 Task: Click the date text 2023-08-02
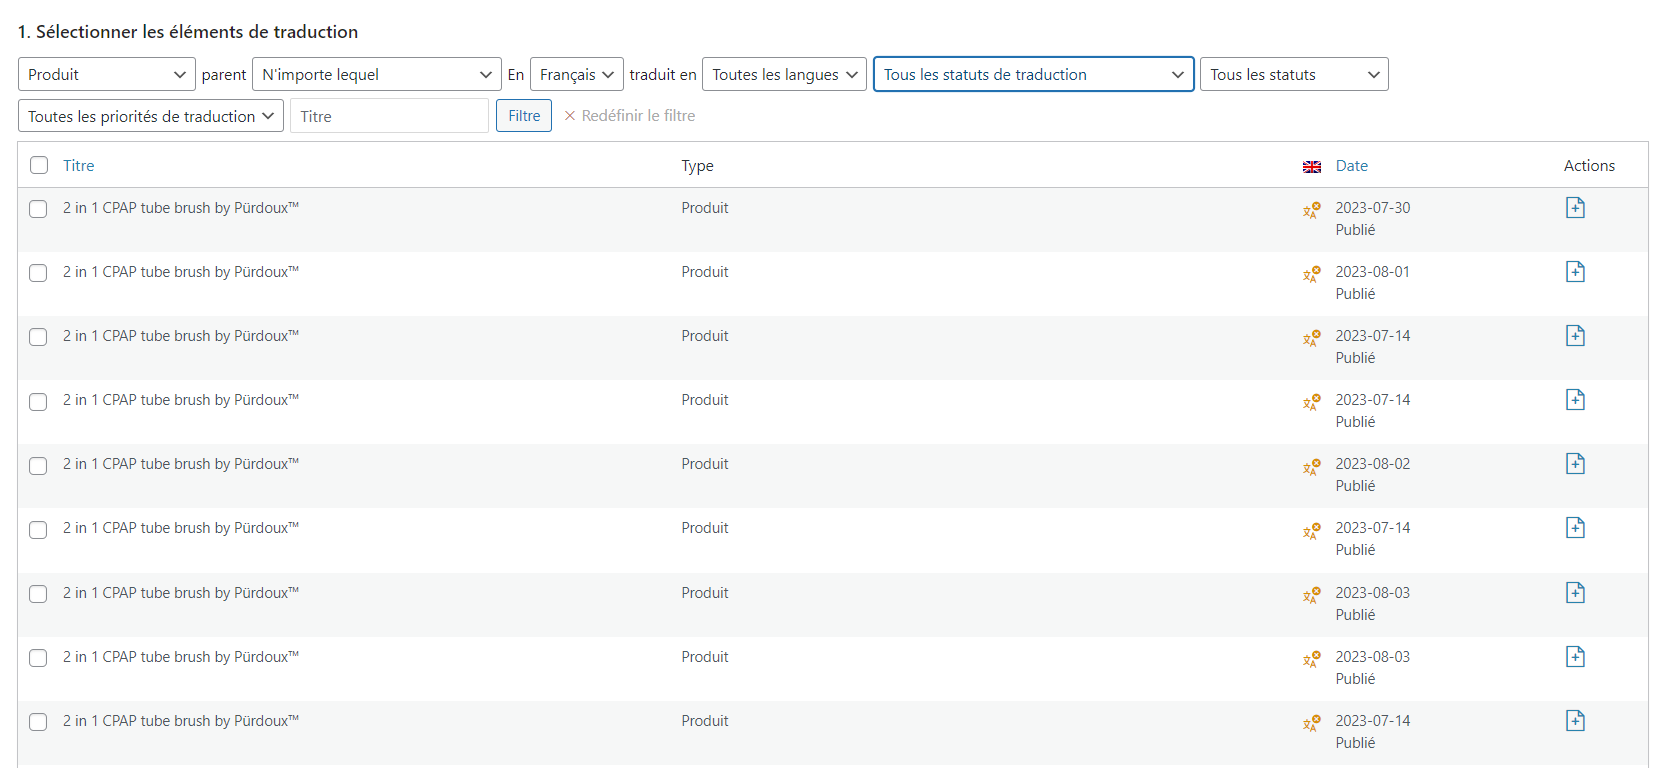[1373, 464]
